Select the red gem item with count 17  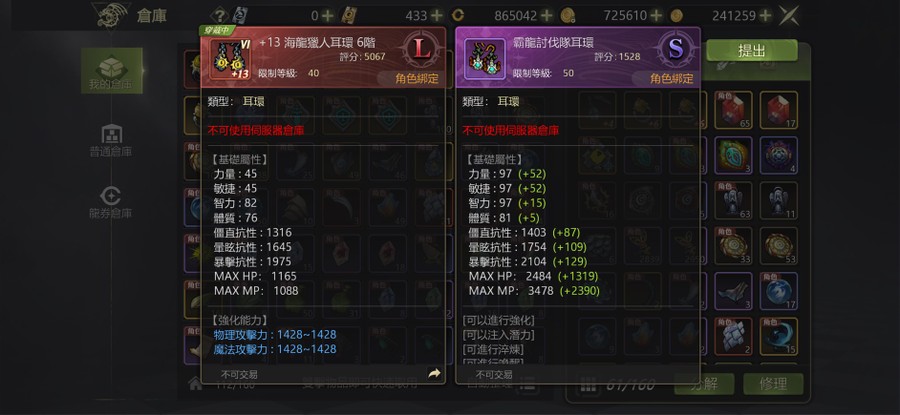(778, 110)
